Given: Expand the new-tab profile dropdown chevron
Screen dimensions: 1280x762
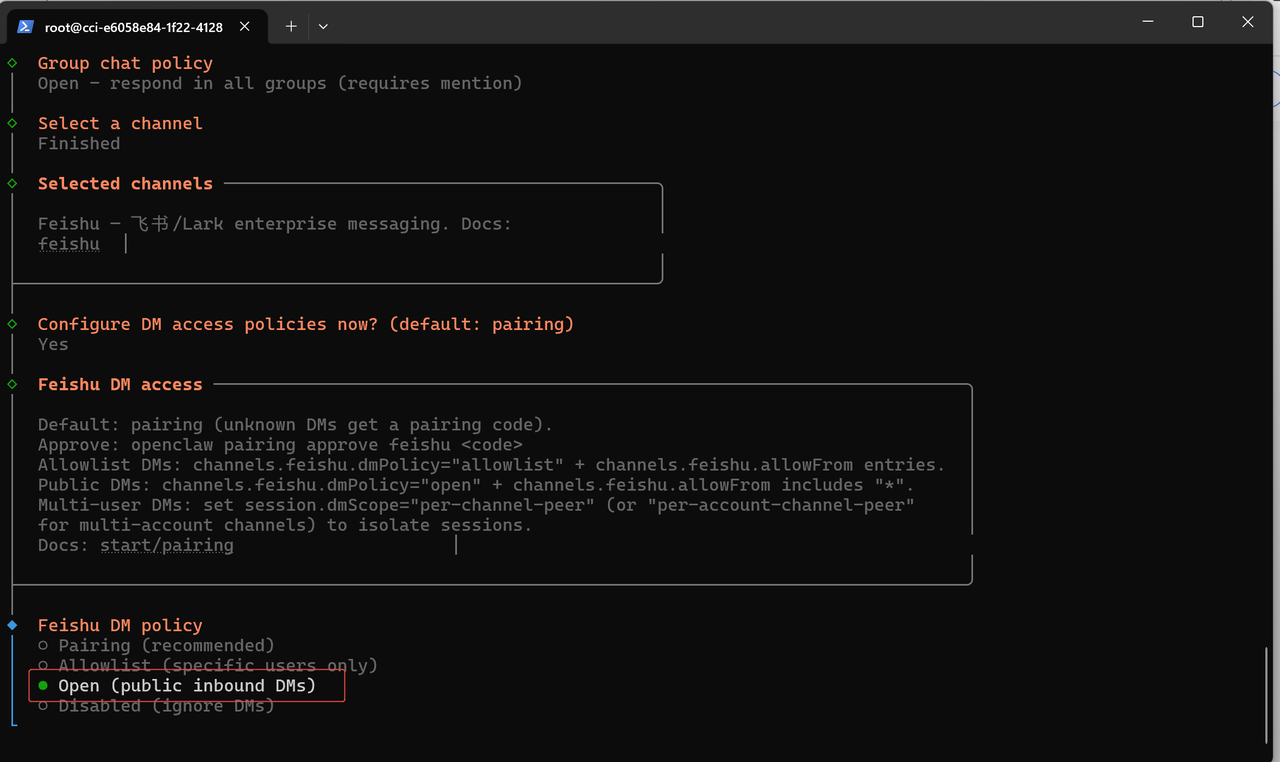Looking at the screenshot, I should (323, 27).
